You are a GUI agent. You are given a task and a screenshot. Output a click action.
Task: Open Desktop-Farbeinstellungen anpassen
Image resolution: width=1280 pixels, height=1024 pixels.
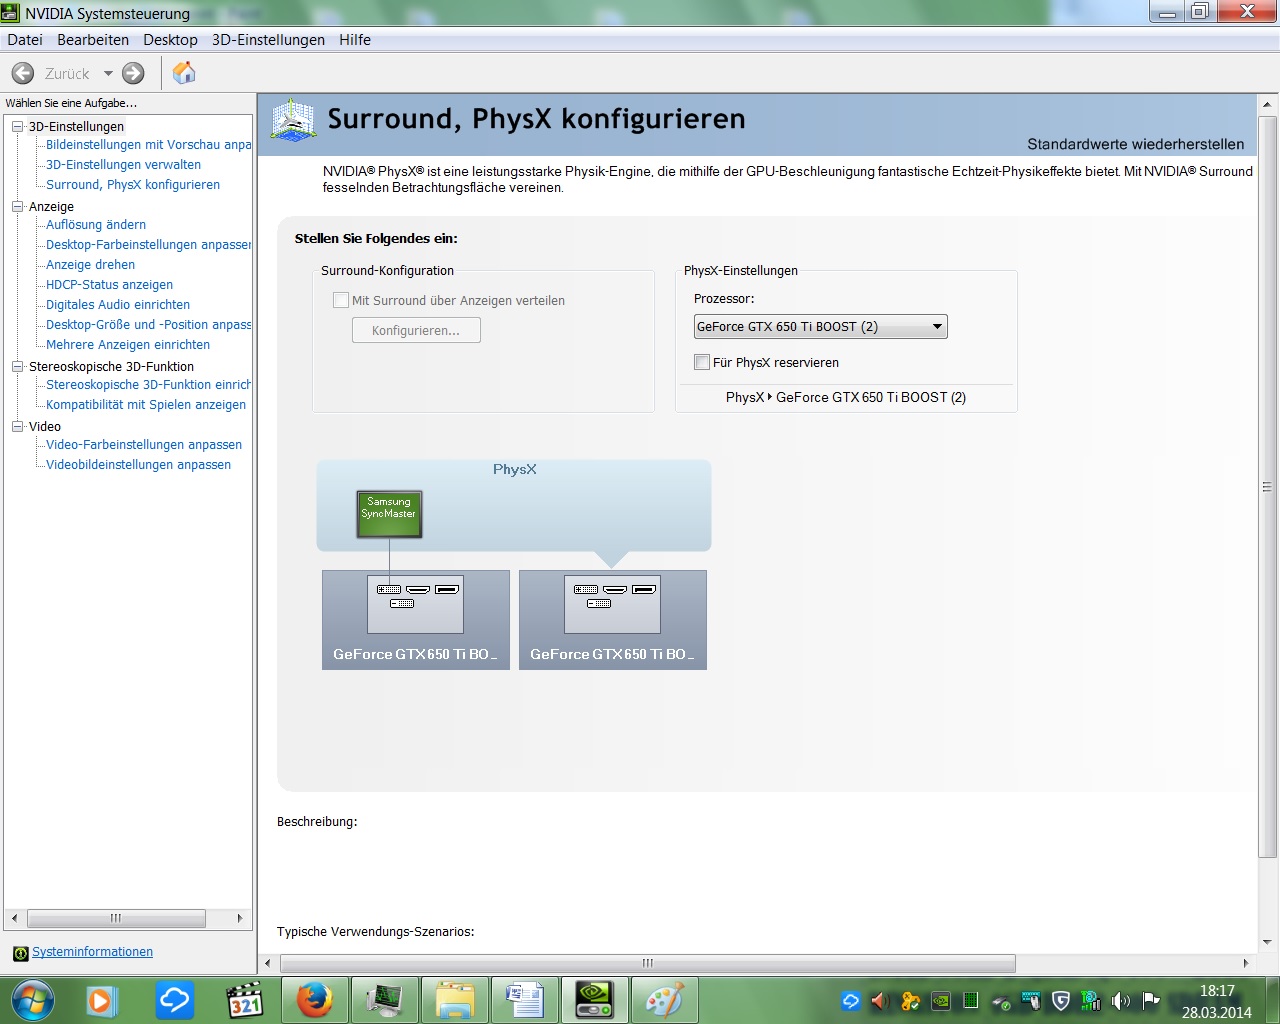(149, 245)
